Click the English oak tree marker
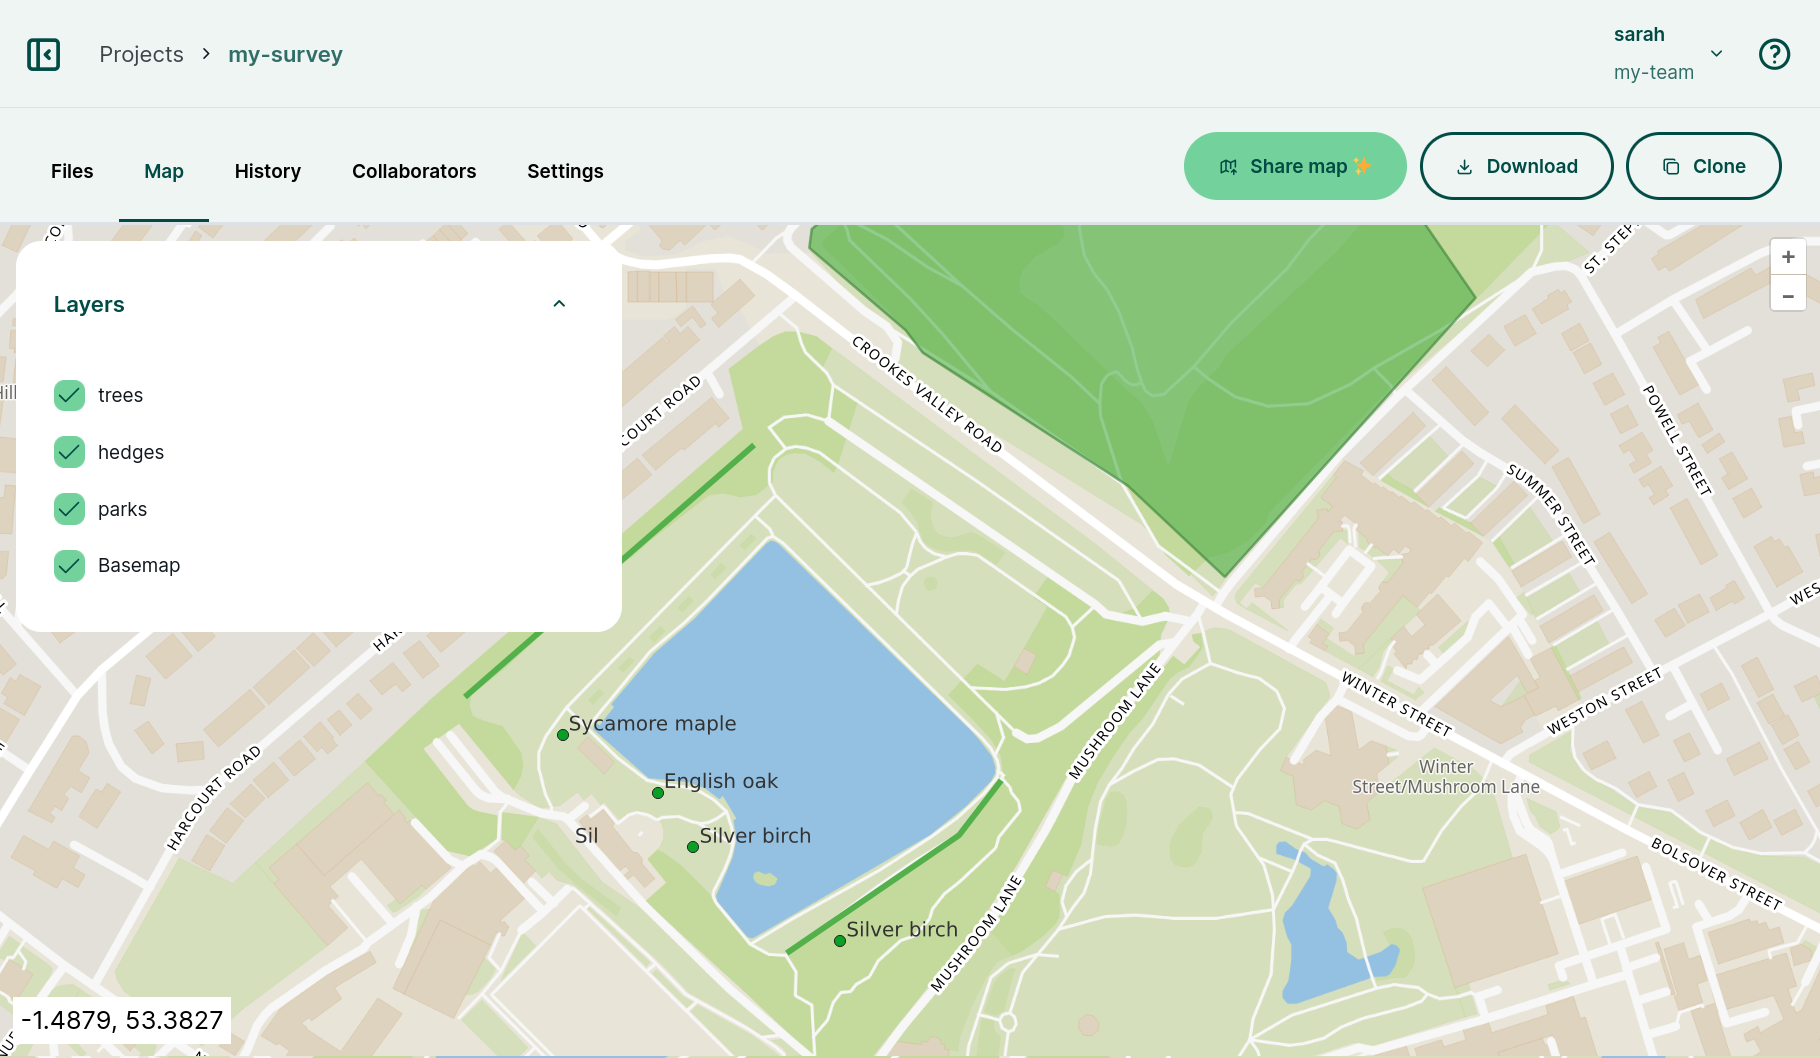Viewport: 1820px width, 1058px height. pos(658,793)
